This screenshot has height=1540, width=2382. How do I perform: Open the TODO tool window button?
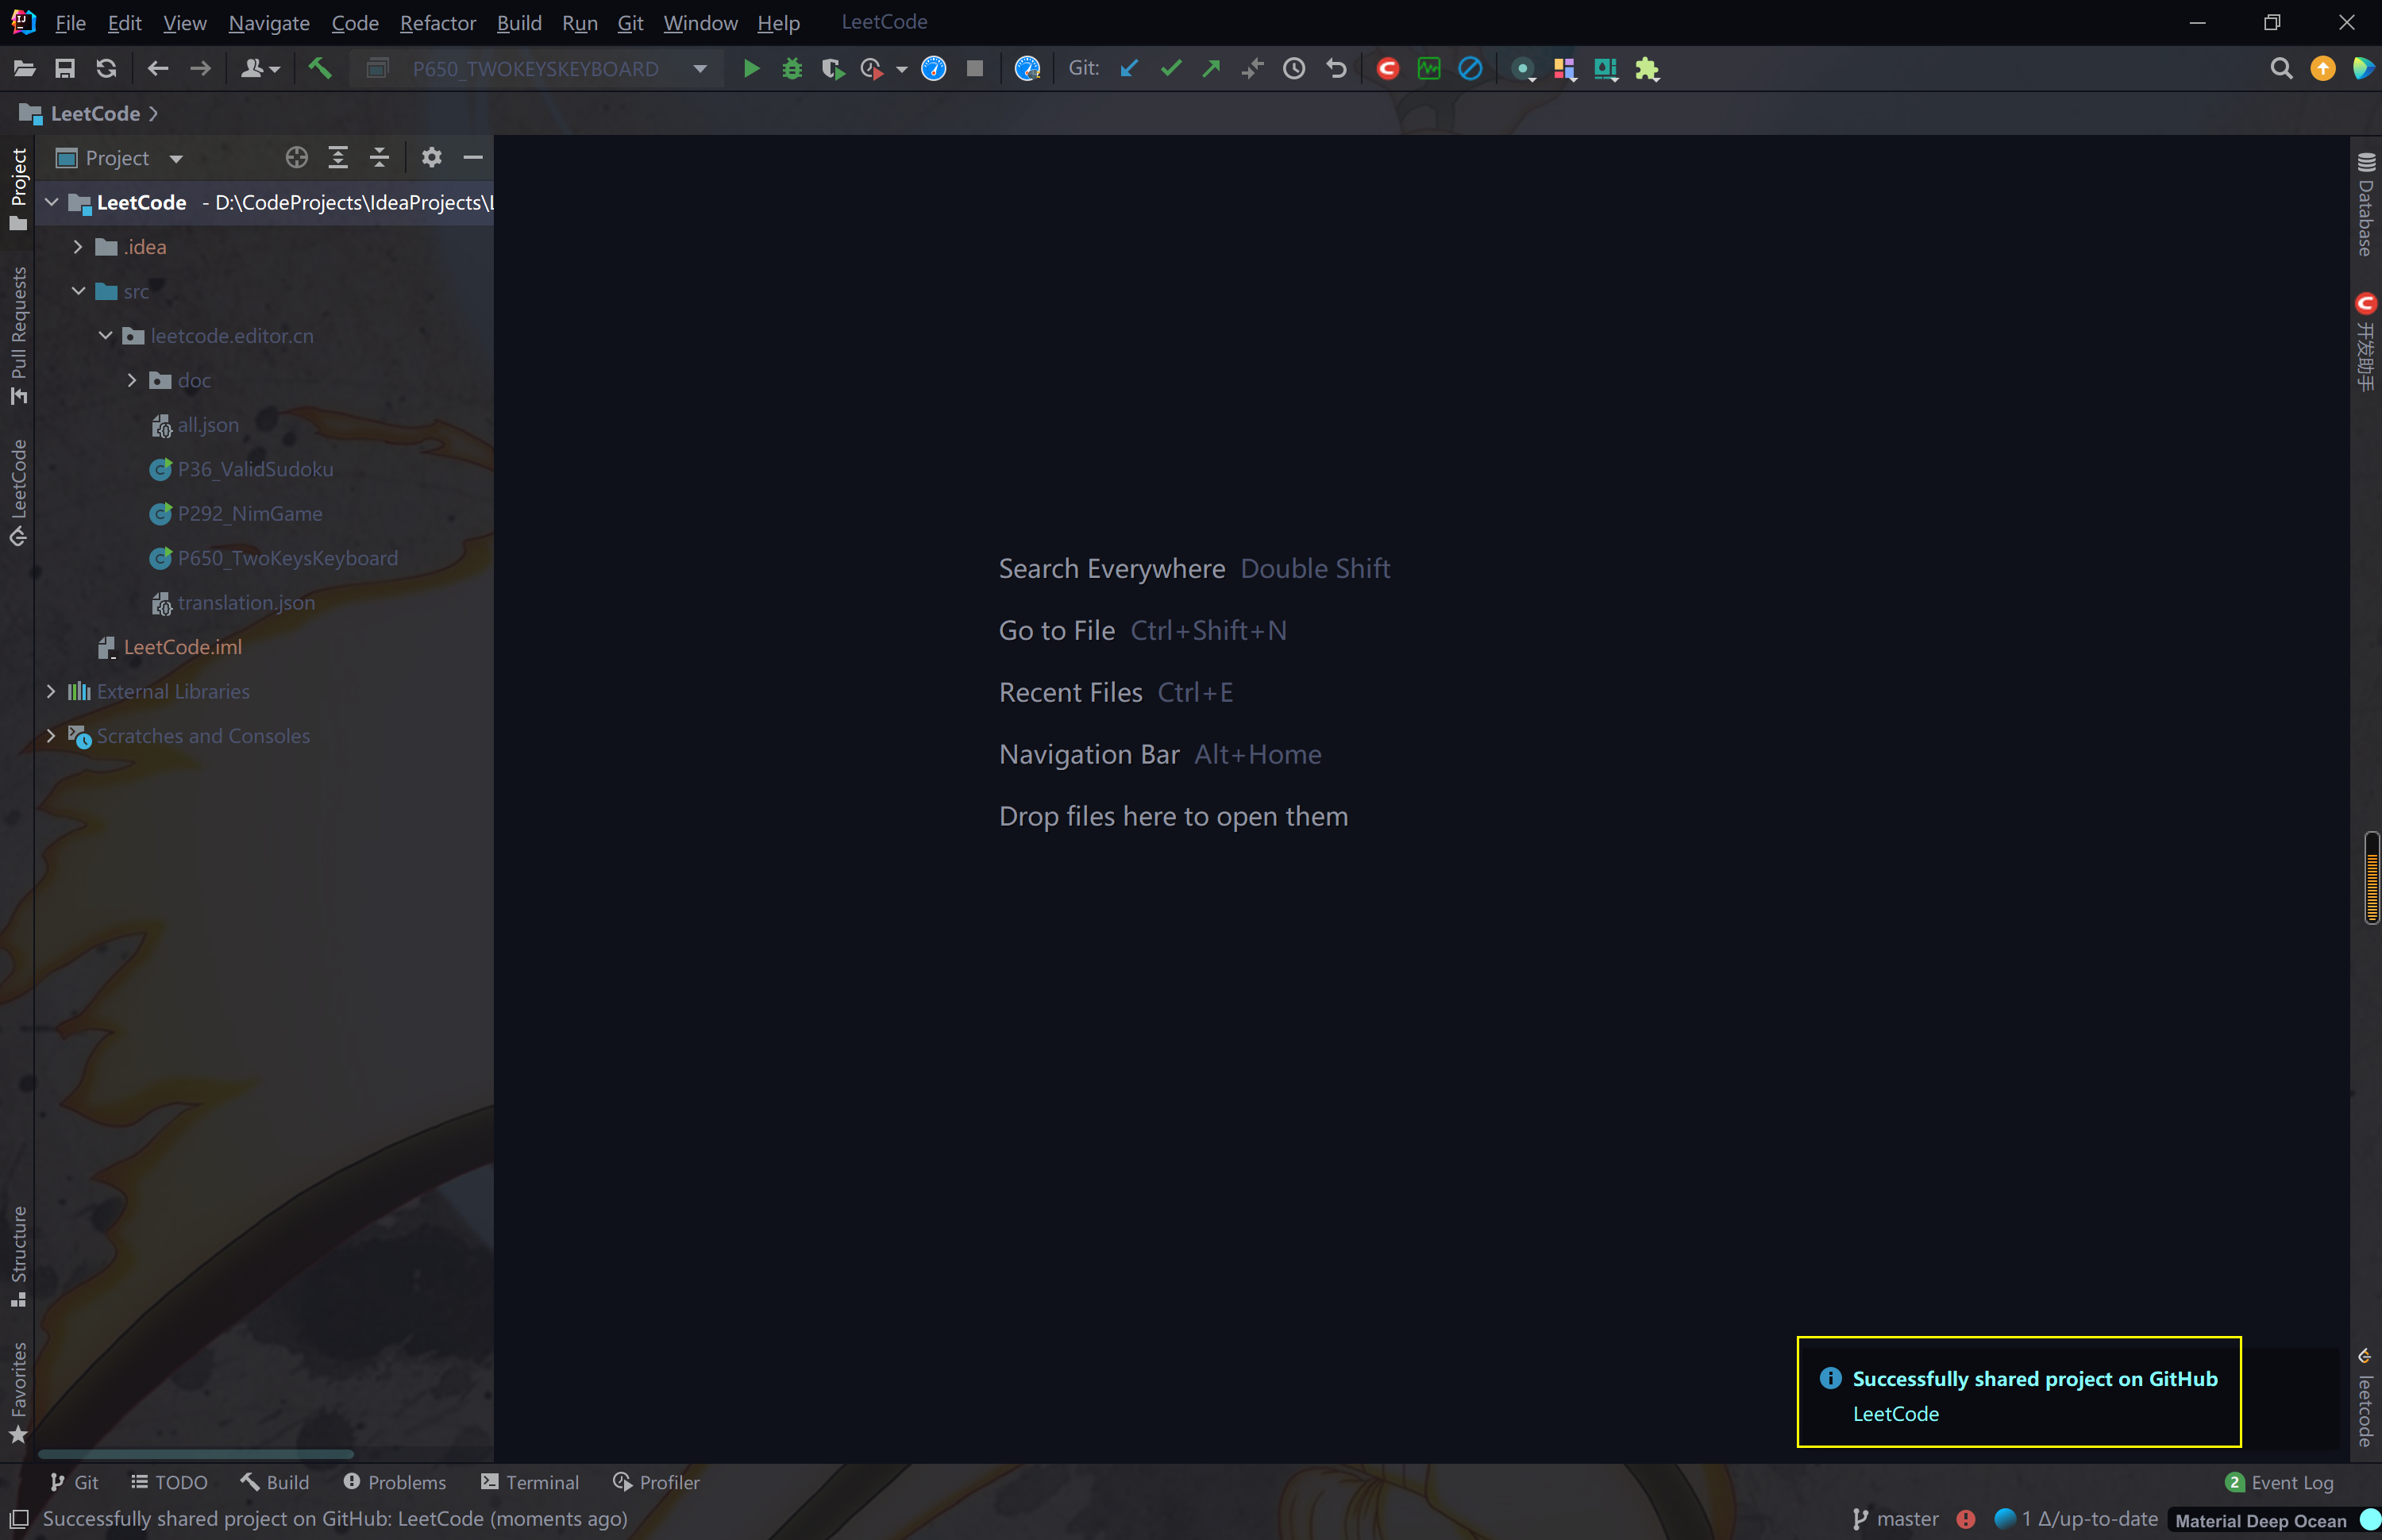click(x=170, y=1482)
